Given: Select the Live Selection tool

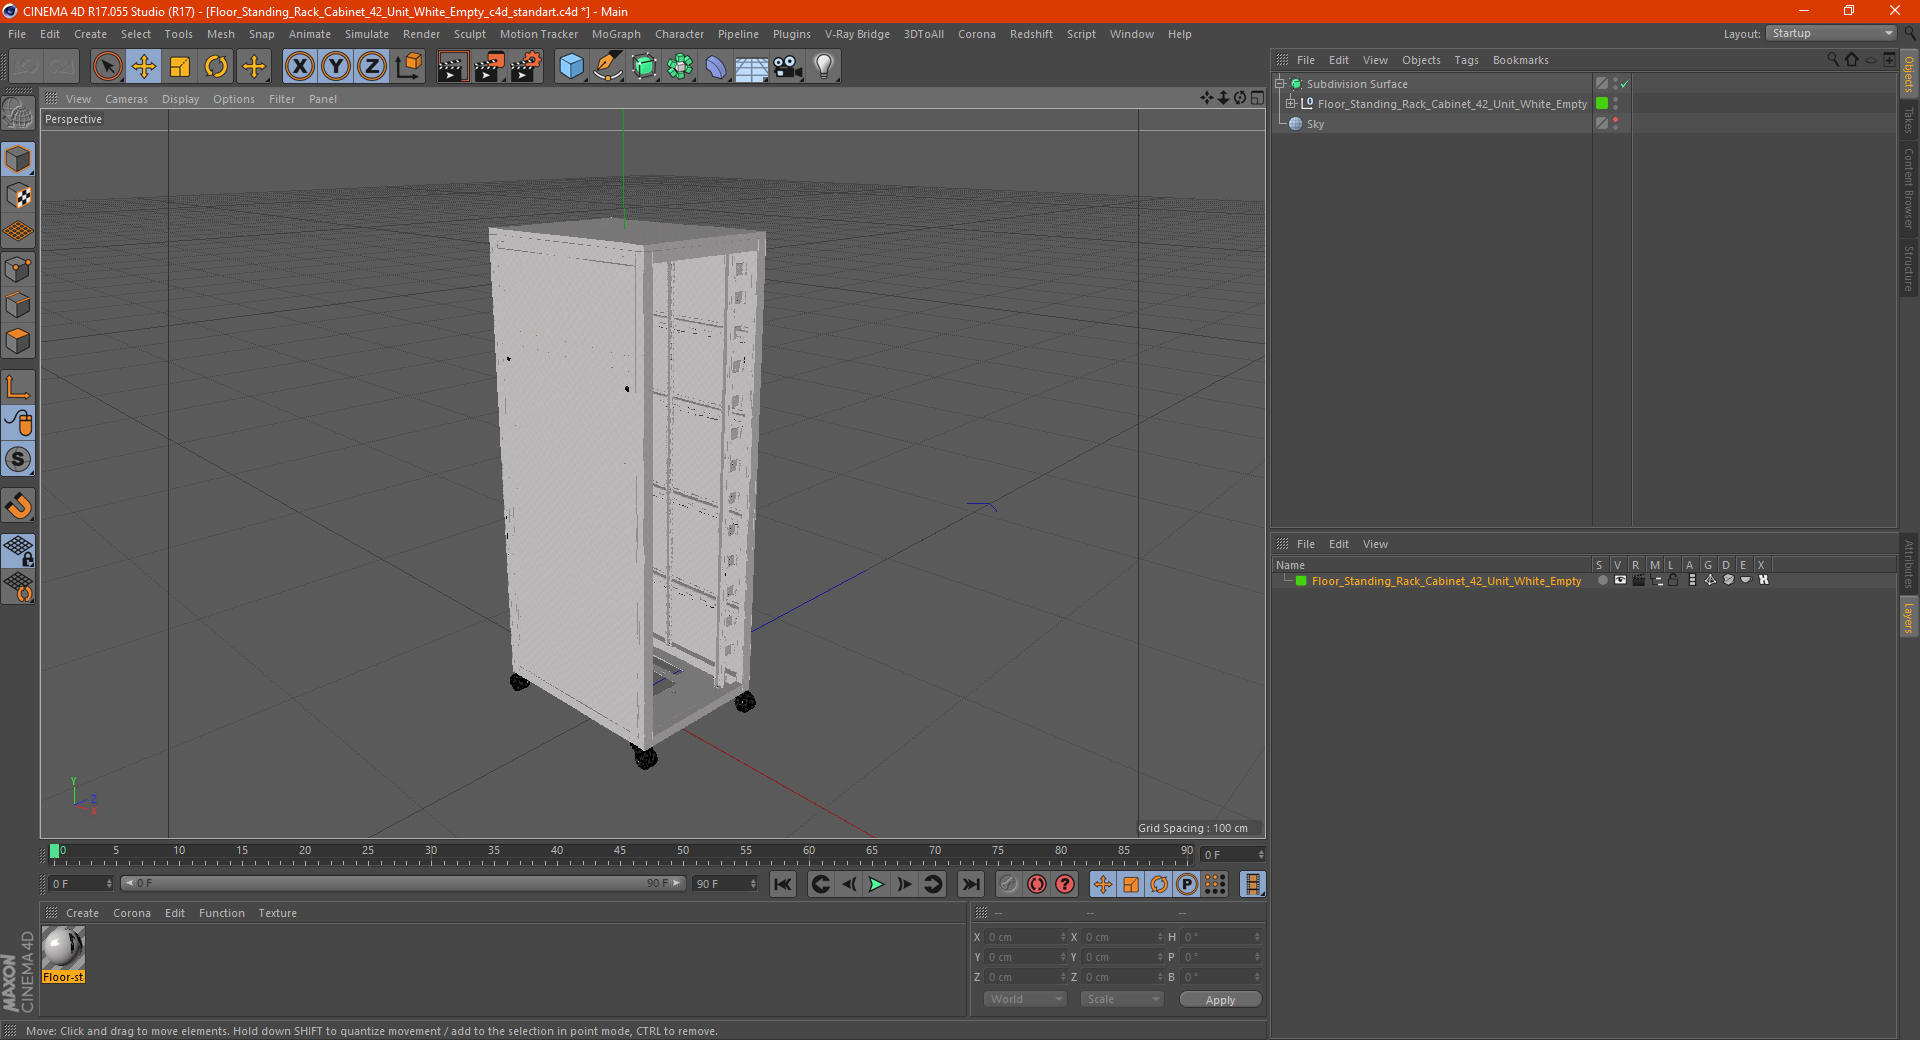Looking at the screenshot, I should [x=107, y=67].
